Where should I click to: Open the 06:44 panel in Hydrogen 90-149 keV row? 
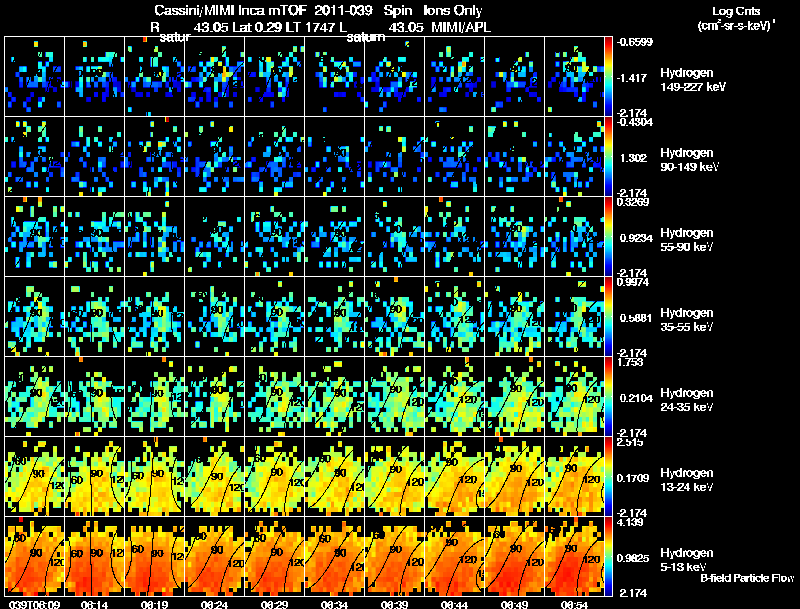point(454,157)
